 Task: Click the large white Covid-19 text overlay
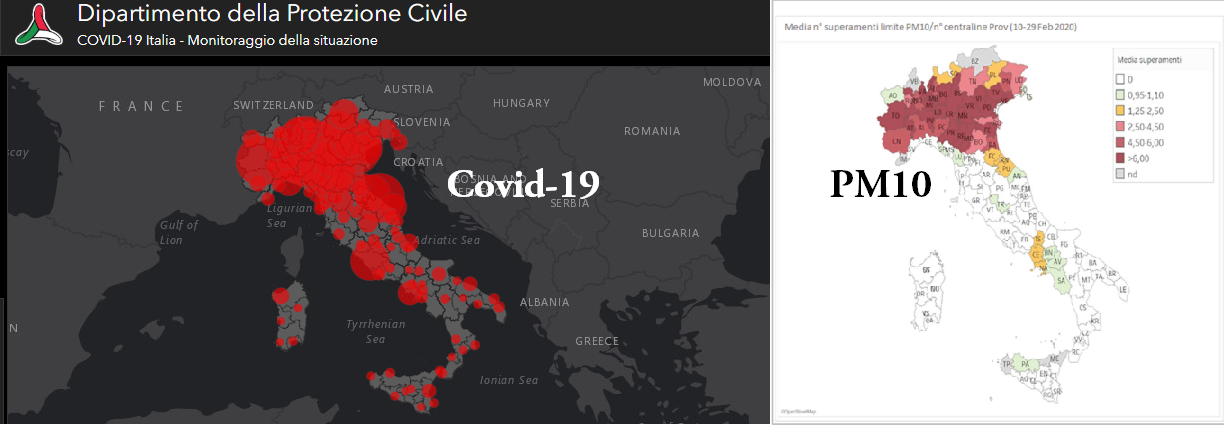523,183
